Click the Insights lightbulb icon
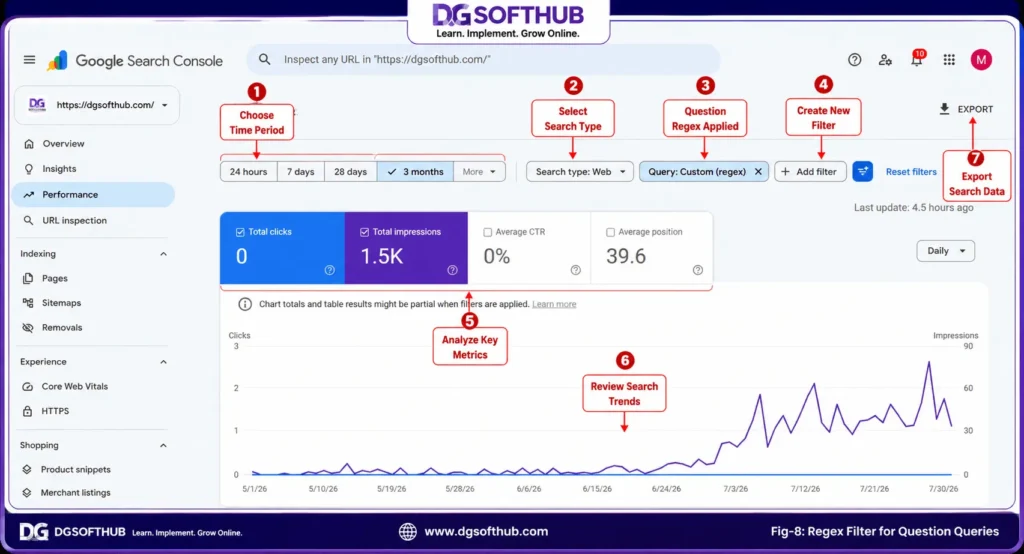1024x554 pixels. pos(28,169)
